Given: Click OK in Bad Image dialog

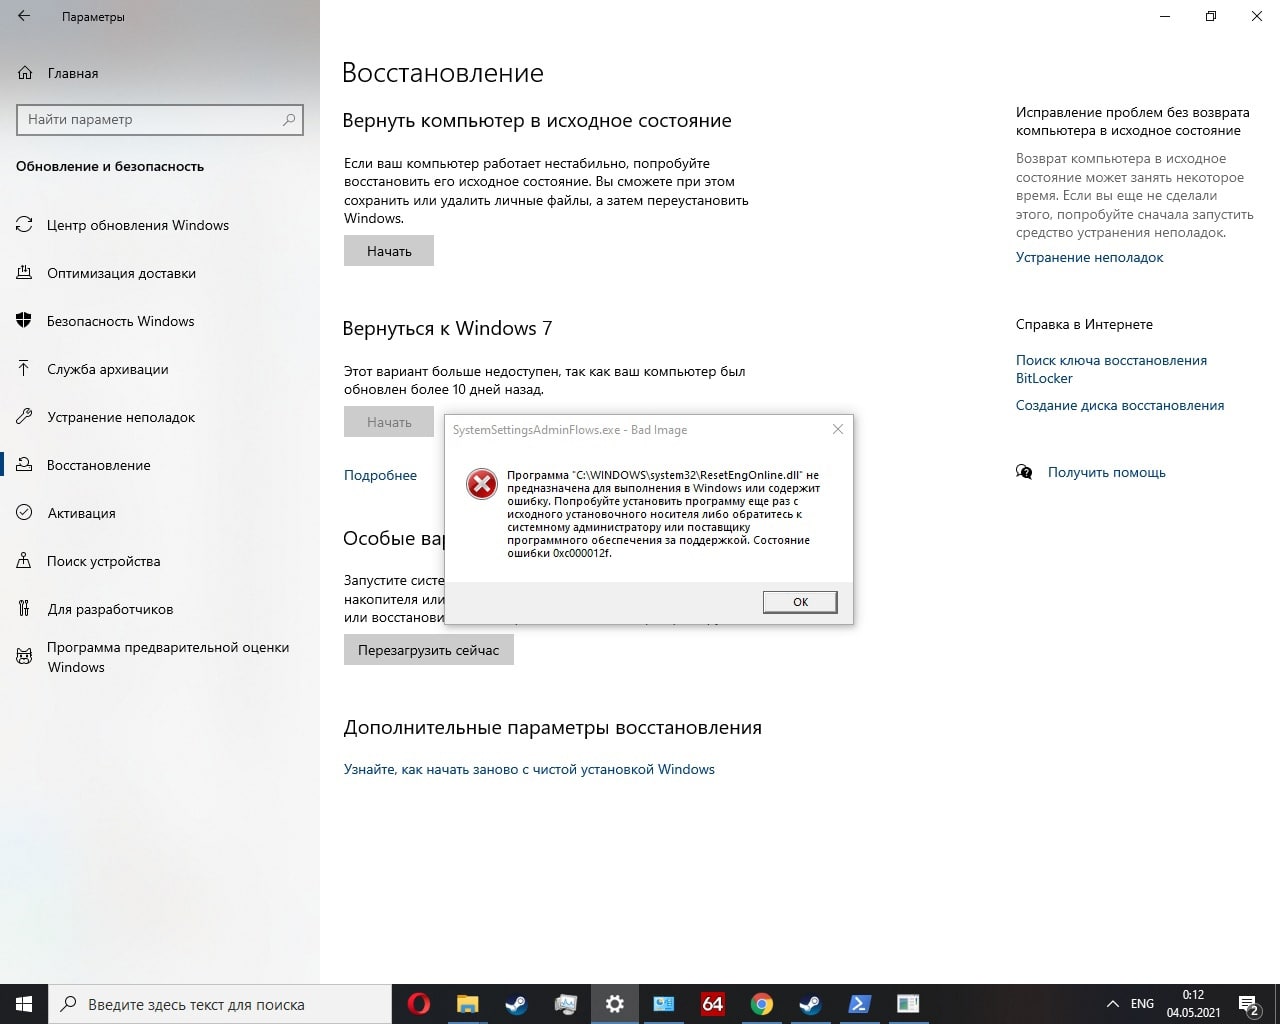Looking at the screenshot, I should pos(800,602).
